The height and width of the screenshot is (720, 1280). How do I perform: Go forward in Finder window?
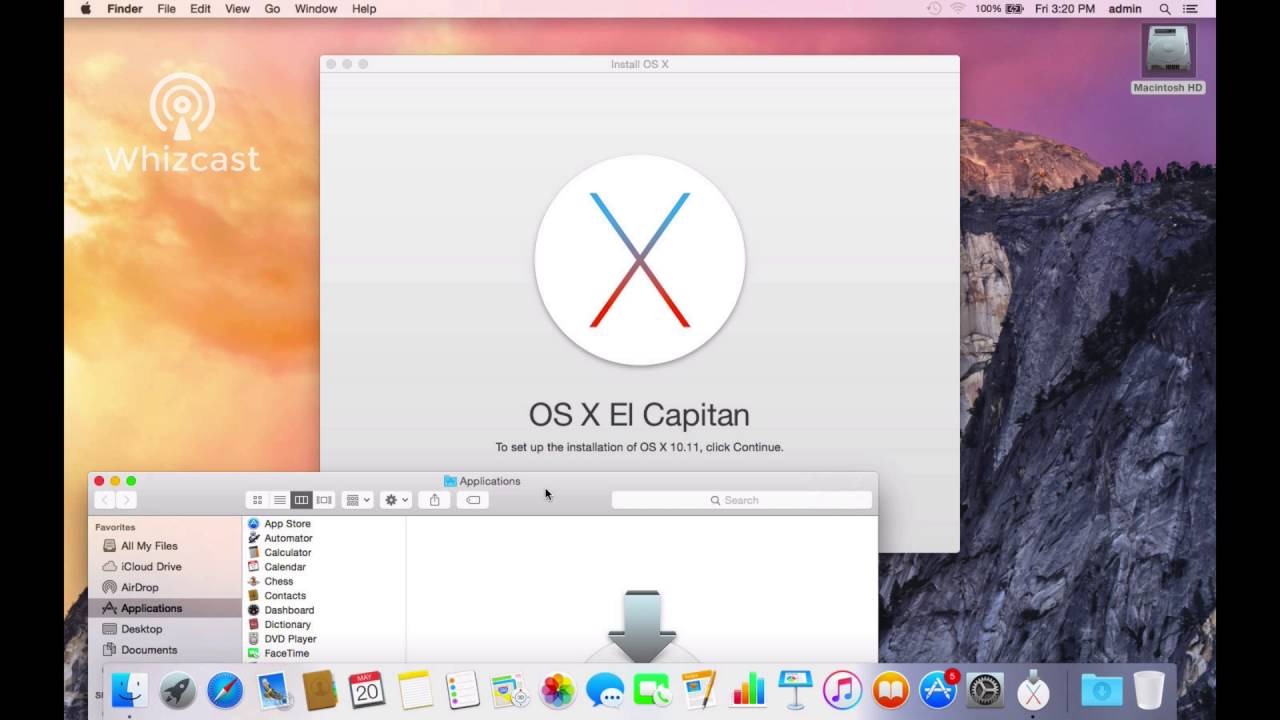click(127, 500)
